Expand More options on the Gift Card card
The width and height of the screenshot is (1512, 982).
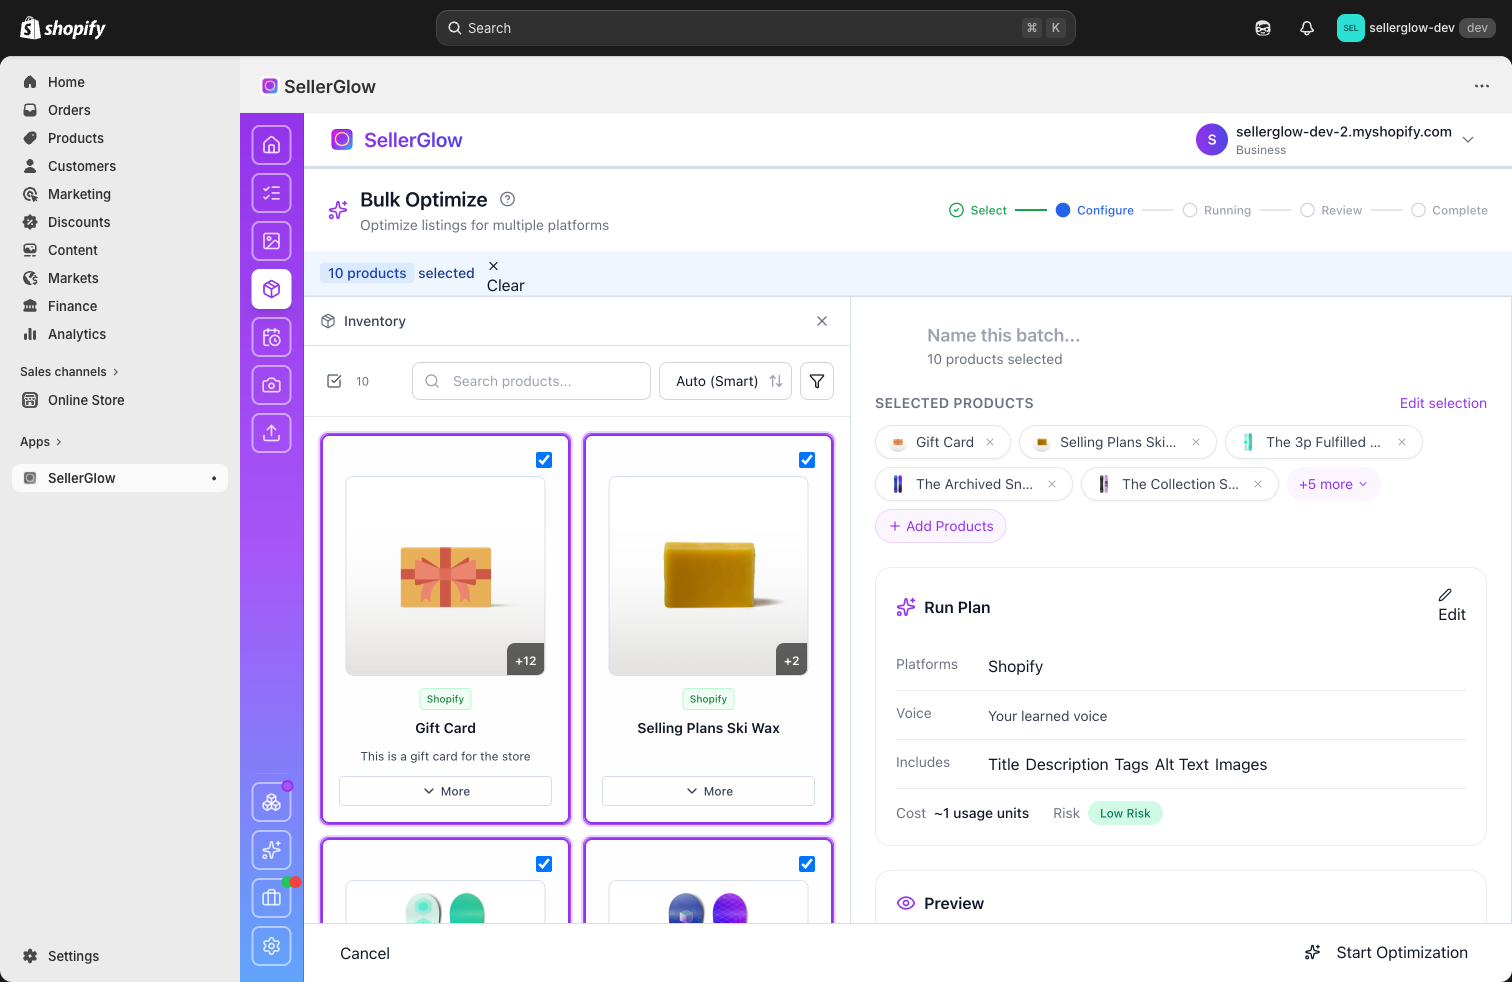pyautogui.click(x=445, y=790)
